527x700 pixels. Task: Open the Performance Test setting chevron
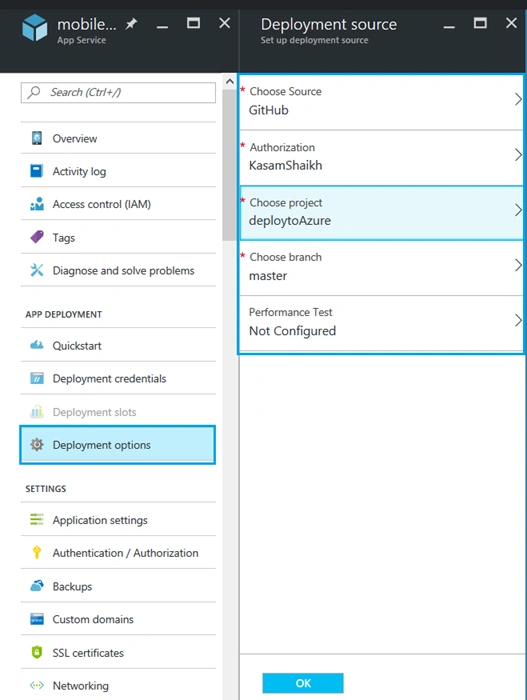coord(518,320)
